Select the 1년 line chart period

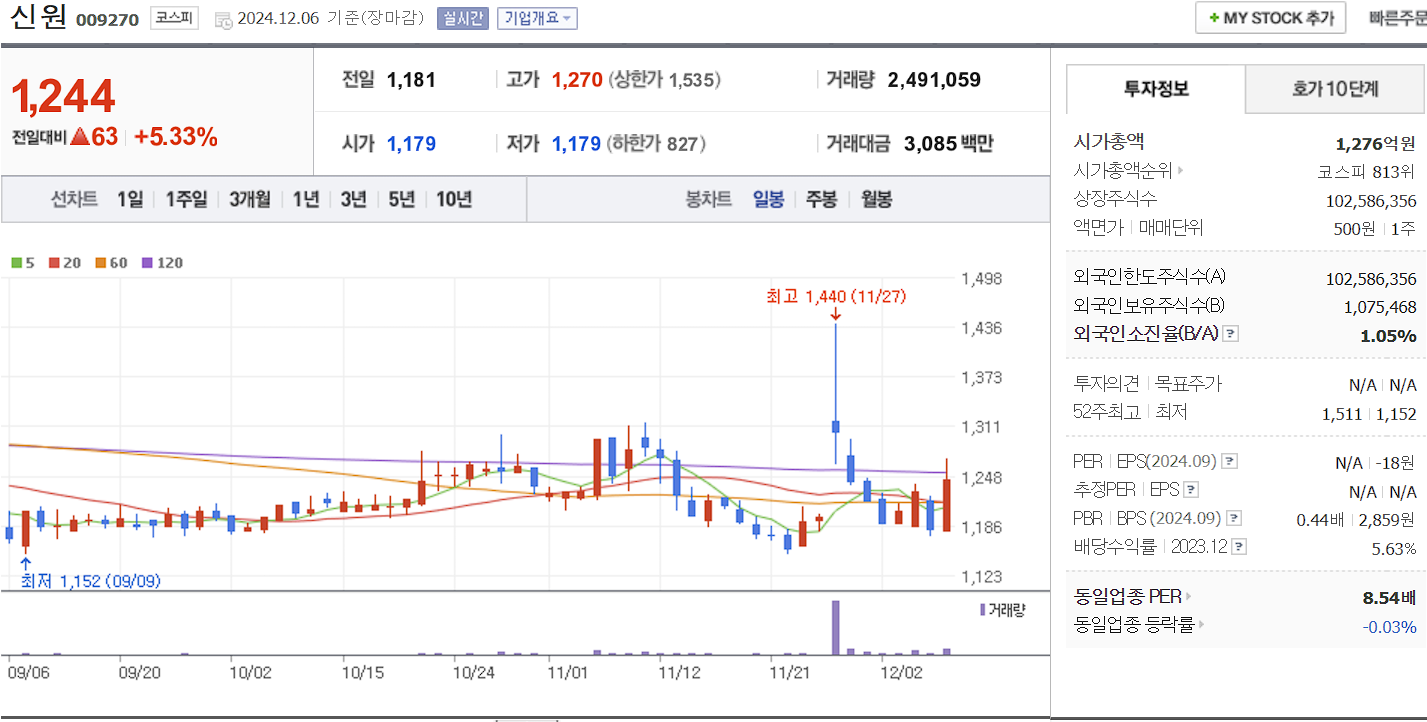pyautogui.click(x=306, y=199)
